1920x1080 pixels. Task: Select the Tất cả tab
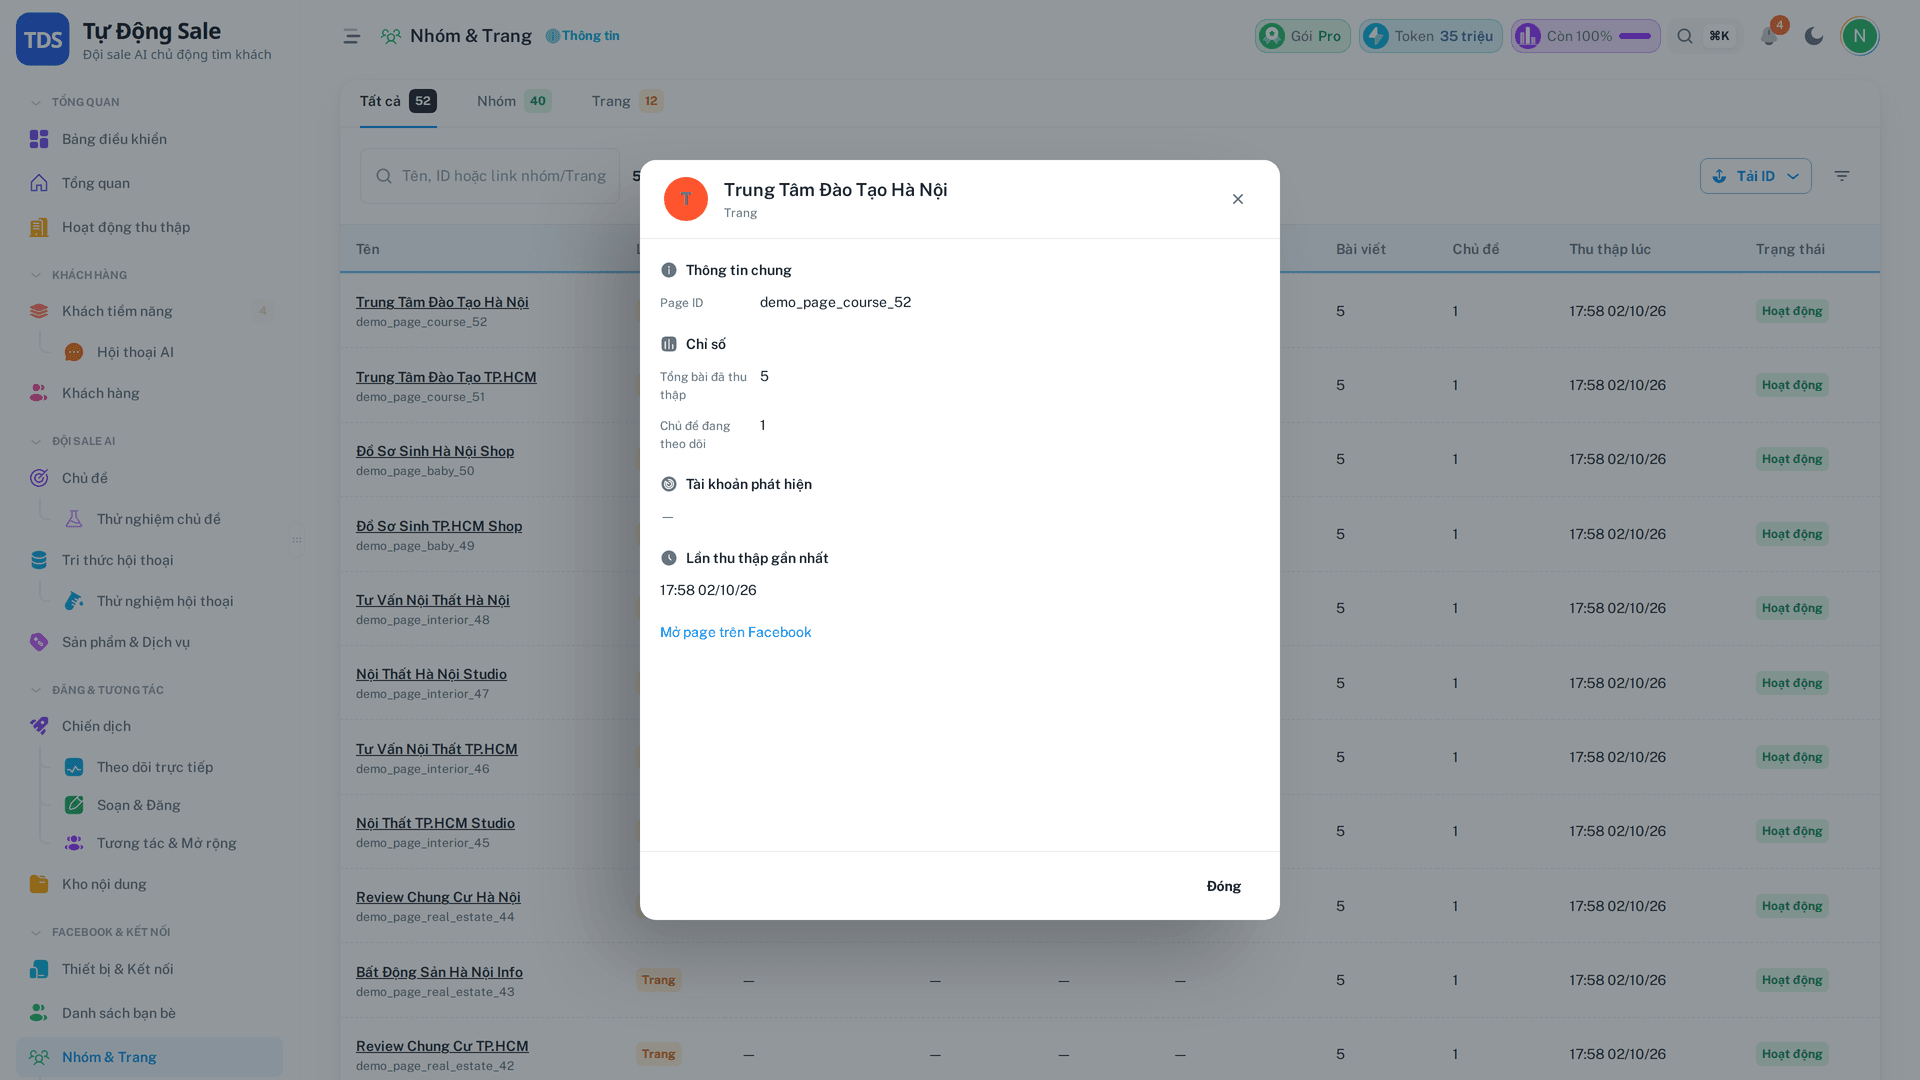[x=398, y=101]
